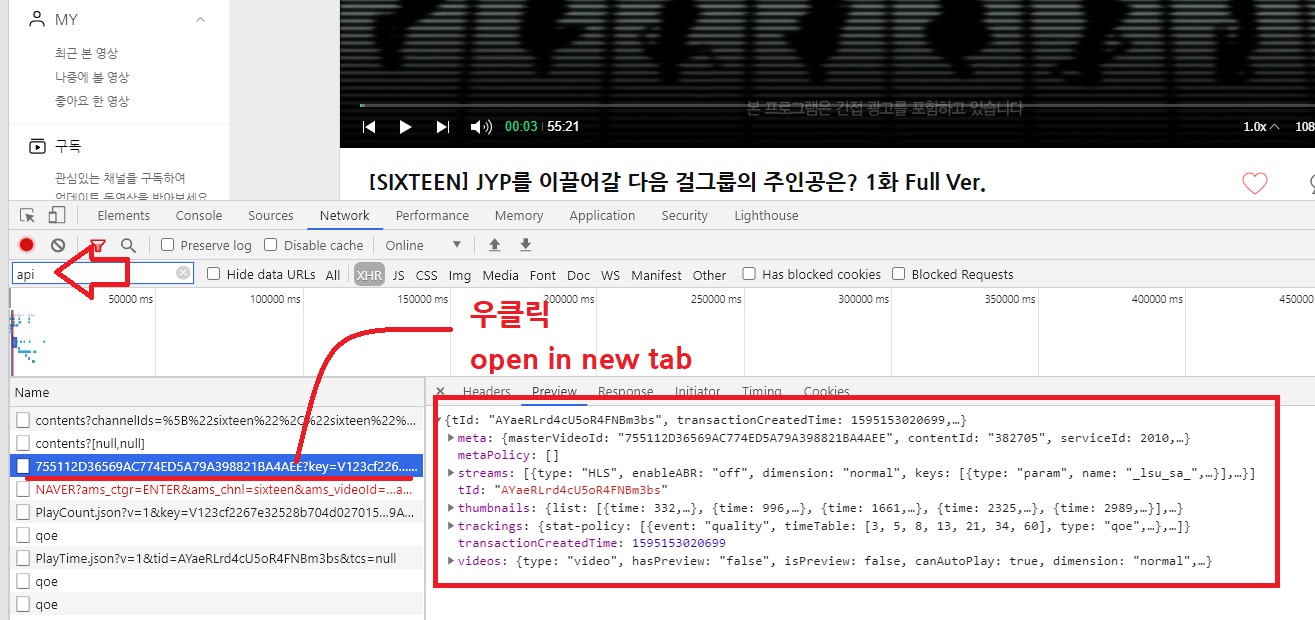The height and width of the screenshot is (620, 1315).
Task: Expand the trackings JSON node
Action: (x=451, y=526)
